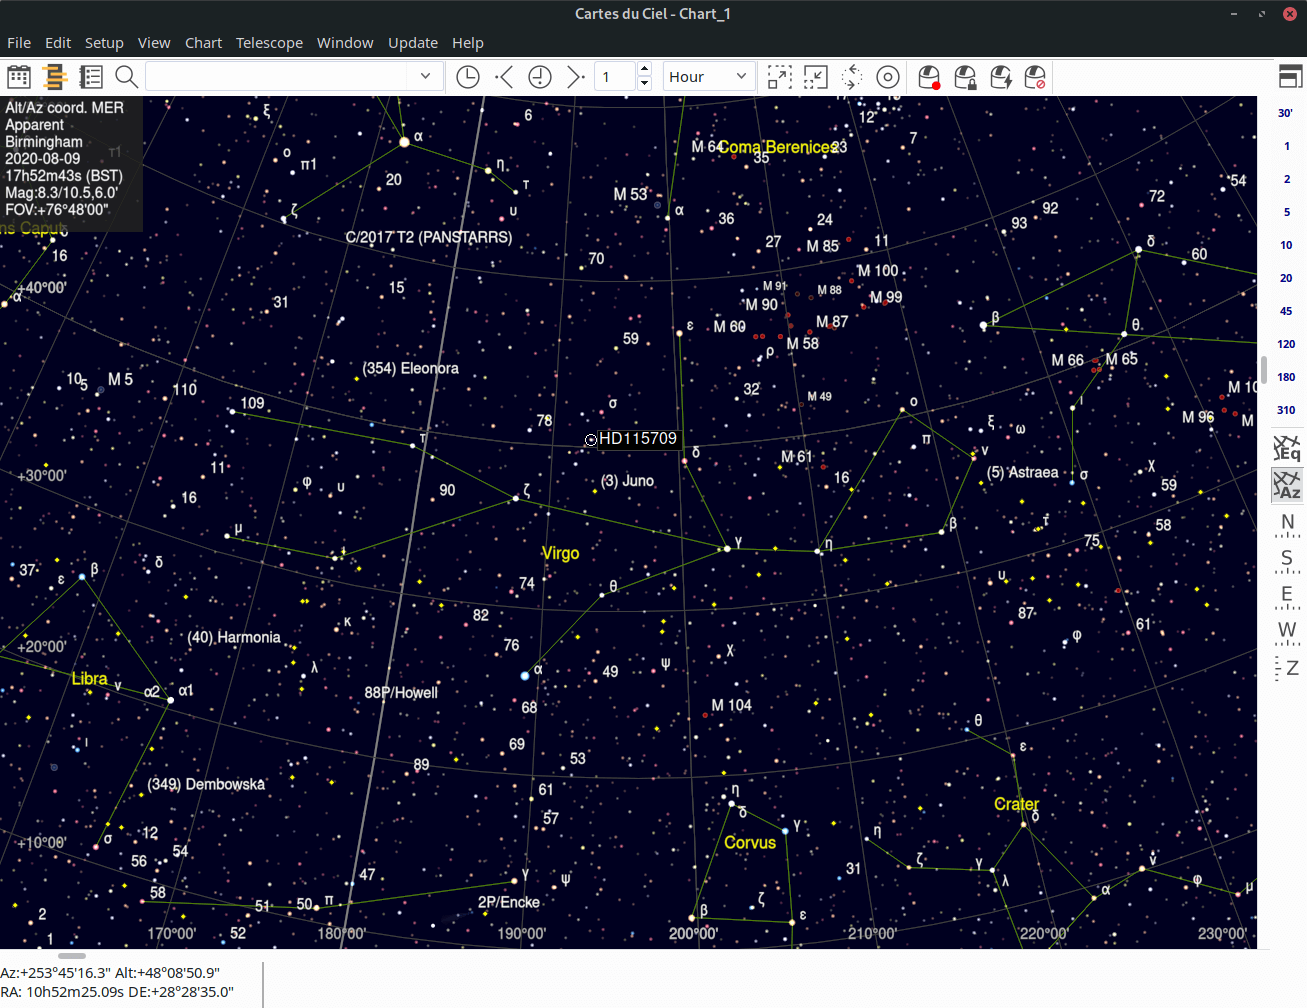
Task: Set field of view to 5 degrees
Action: tap(1286, 212)
